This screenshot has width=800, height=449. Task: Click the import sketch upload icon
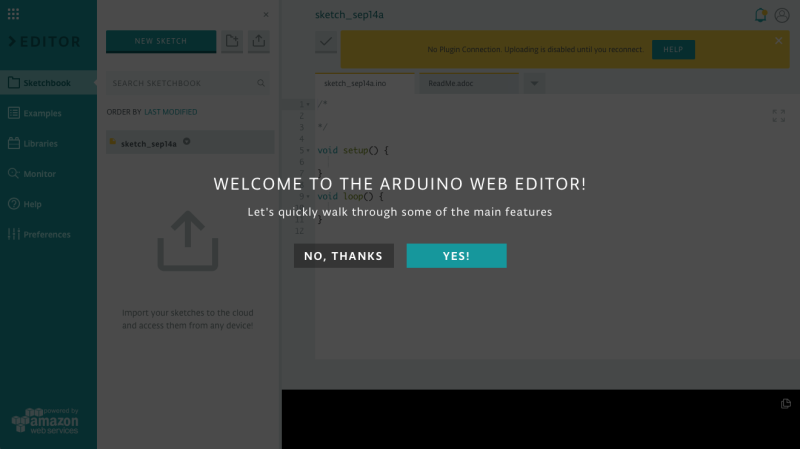(x=259, y=41)
